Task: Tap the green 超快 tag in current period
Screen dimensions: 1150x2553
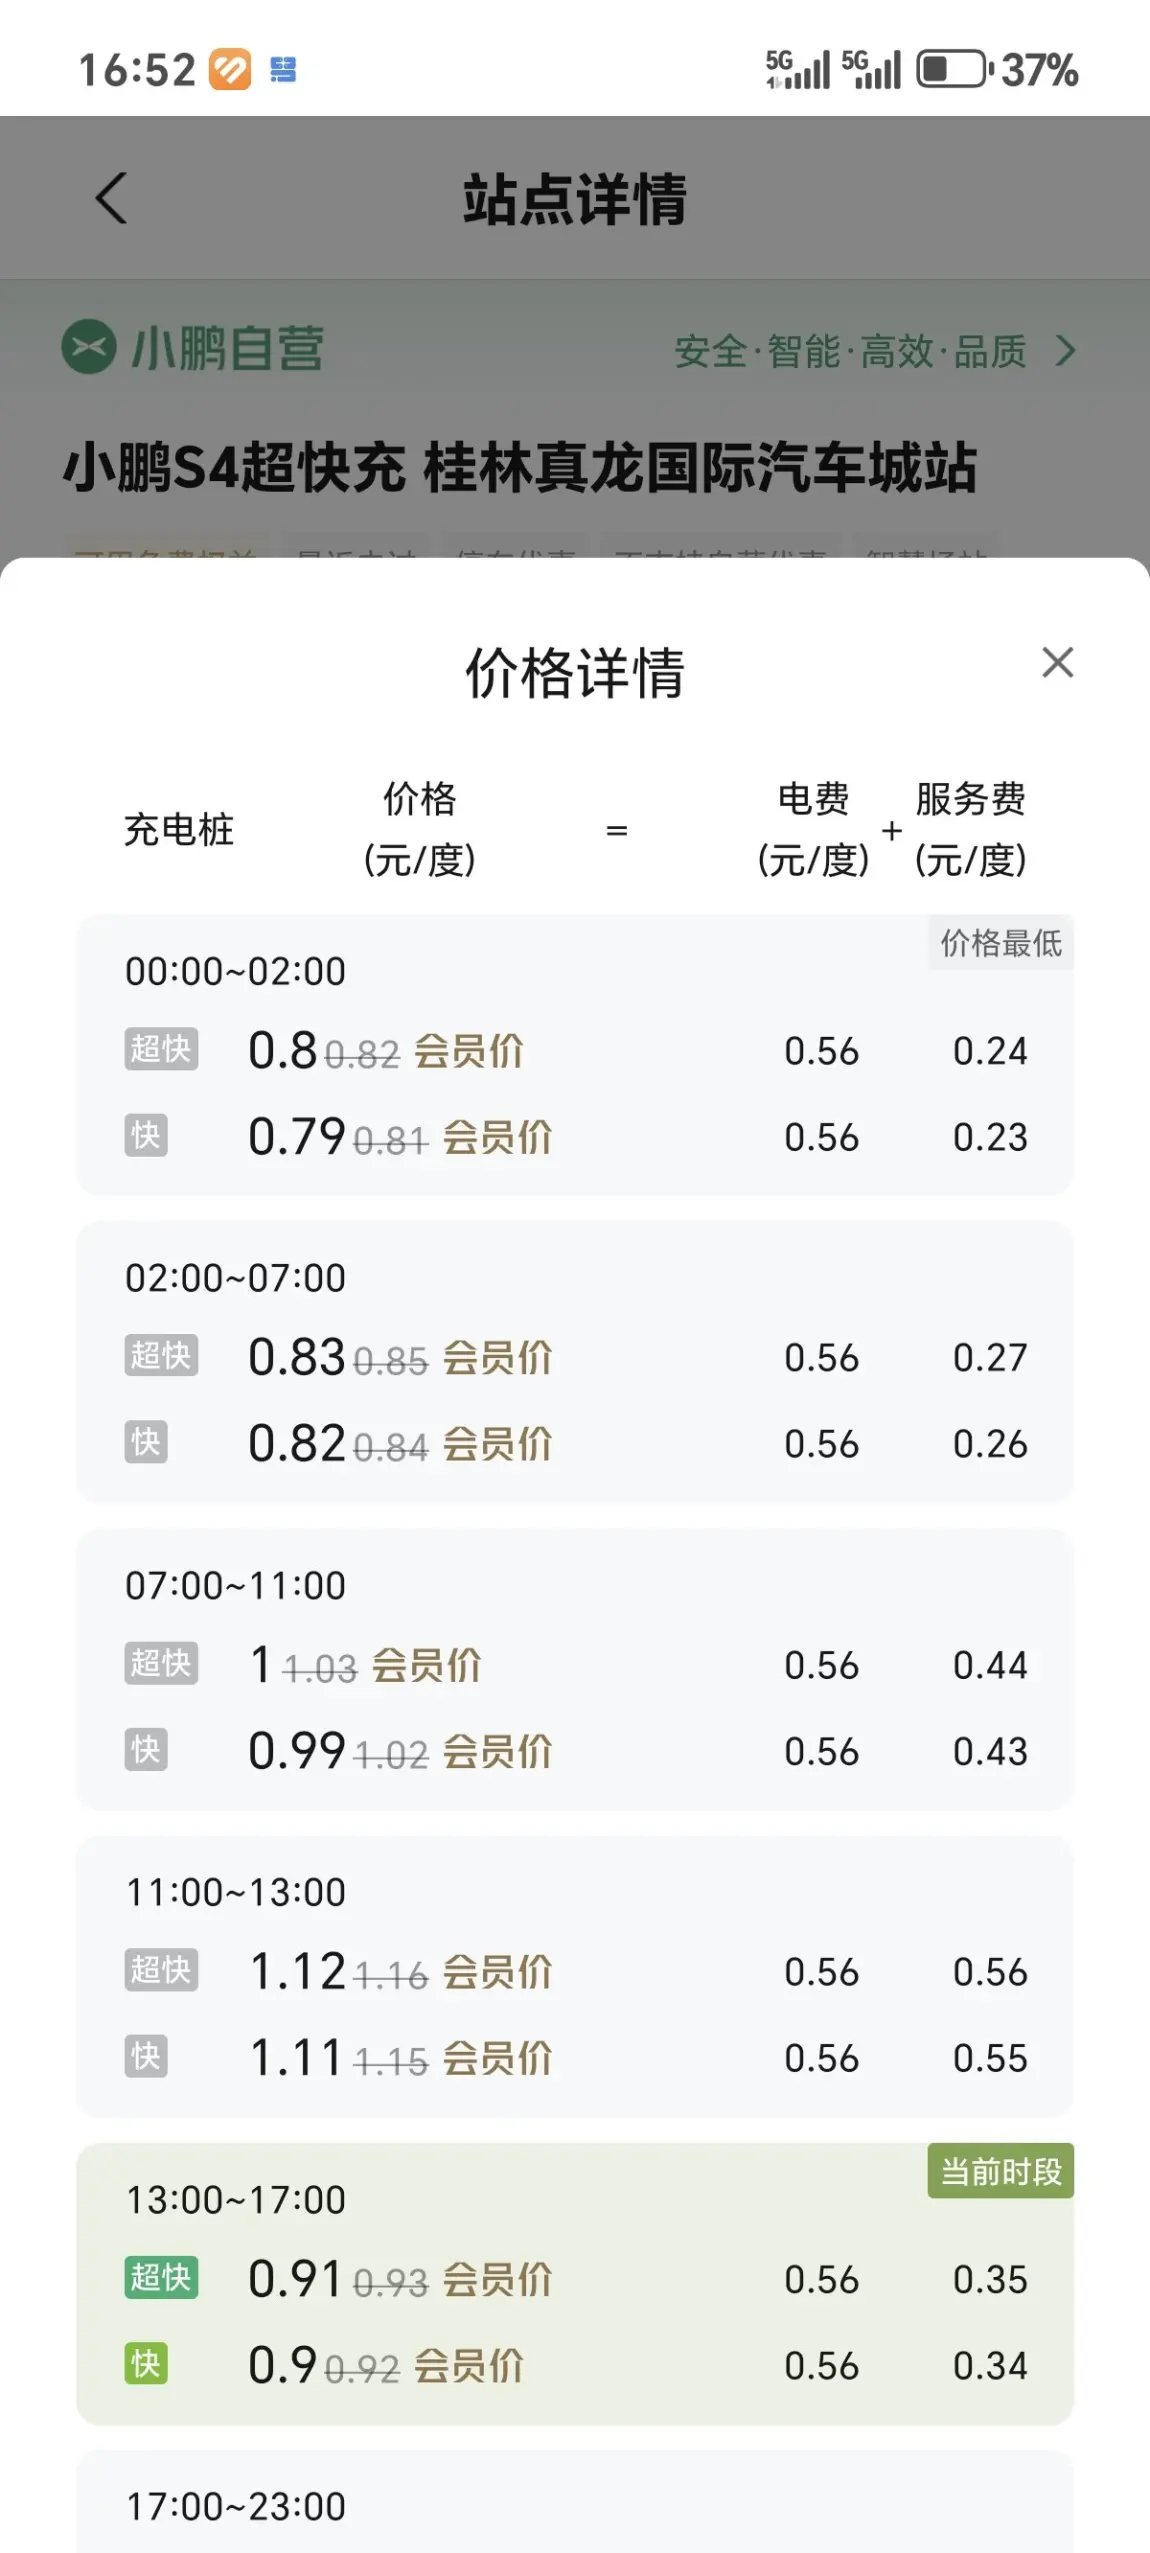Action: click(x=161, y=2277)
